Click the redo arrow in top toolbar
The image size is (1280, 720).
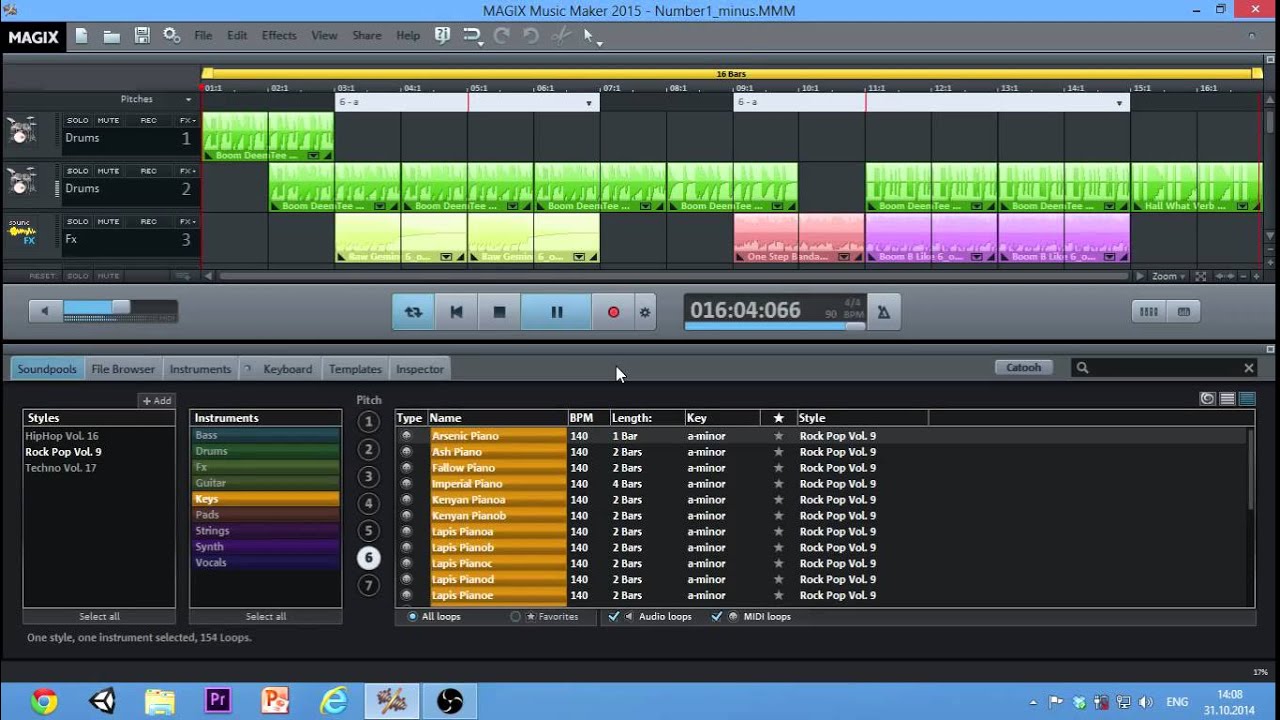click(501, 35)
